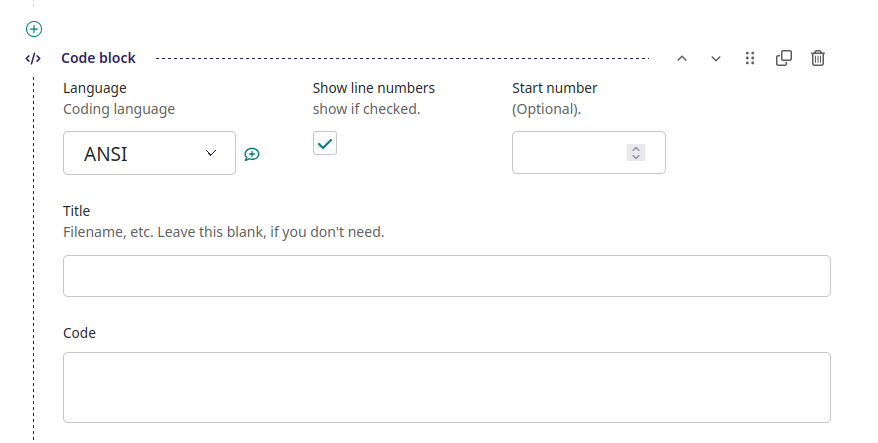Image resolution: width=878 pixels, height=443 pixels.
Task: Decrease Start number with down stepper arrow
Action: click(636, 157)
